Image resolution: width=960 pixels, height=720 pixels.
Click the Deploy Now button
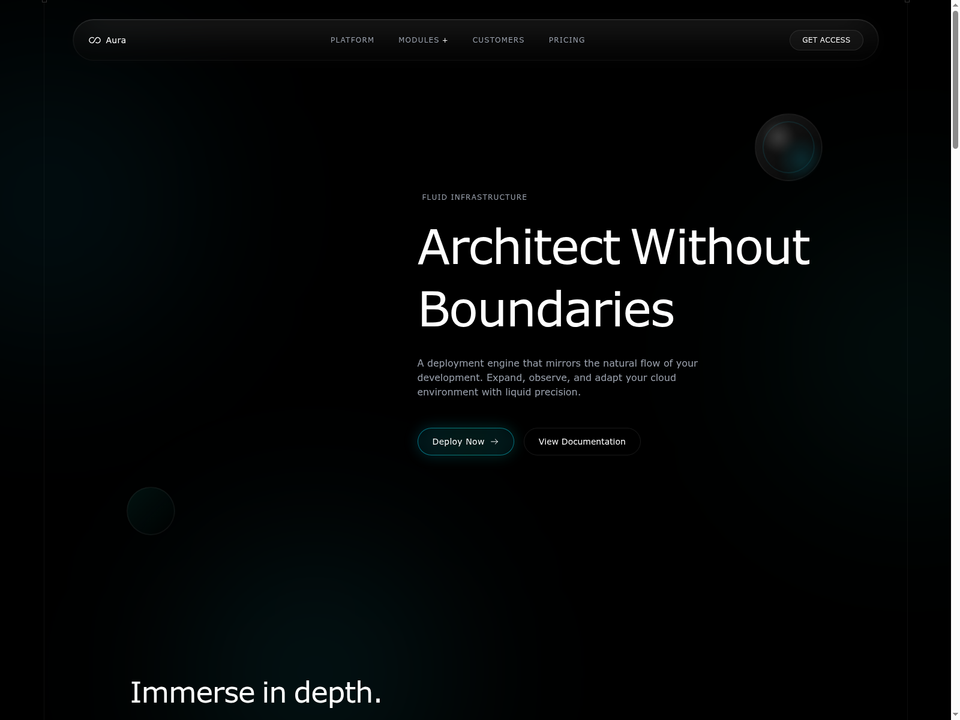pyautogui.click(x=465, y=441)
